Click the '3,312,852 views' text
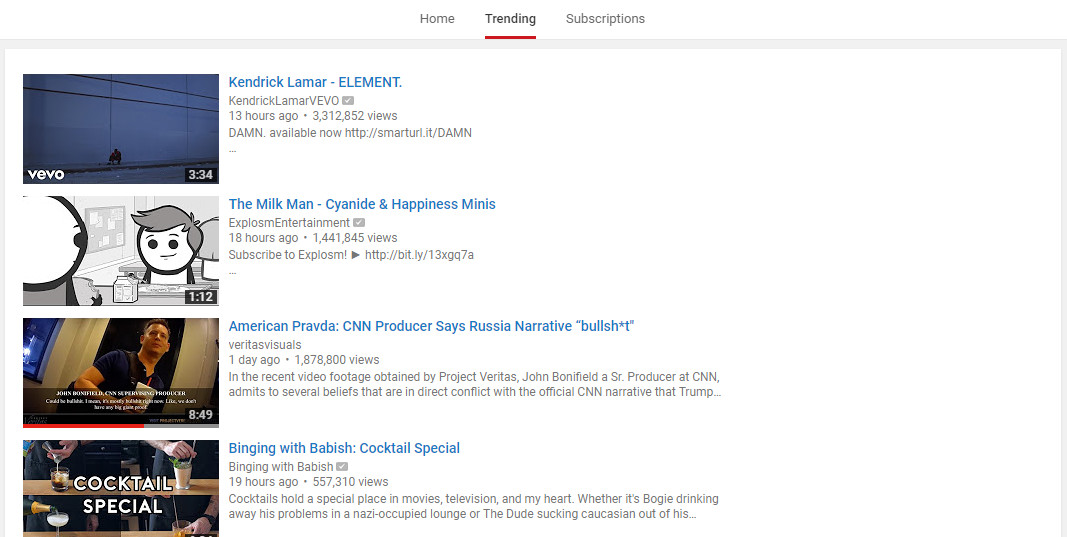 tap(355, 116)
